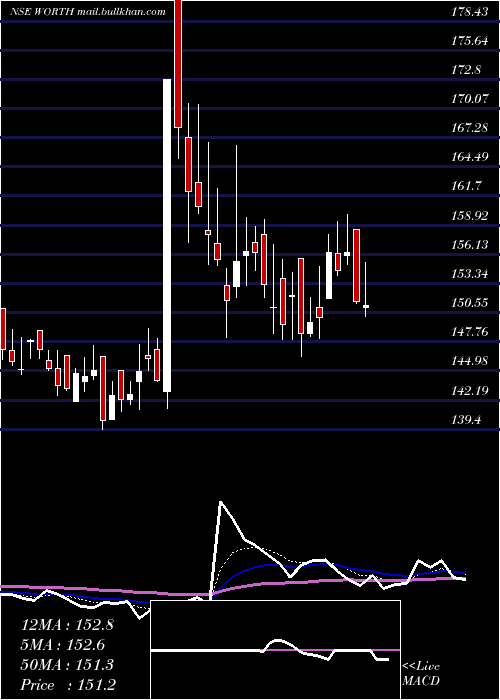Click the 161.7 price axis label
Viewport: 500px width, 700px height.
(466, 186)
